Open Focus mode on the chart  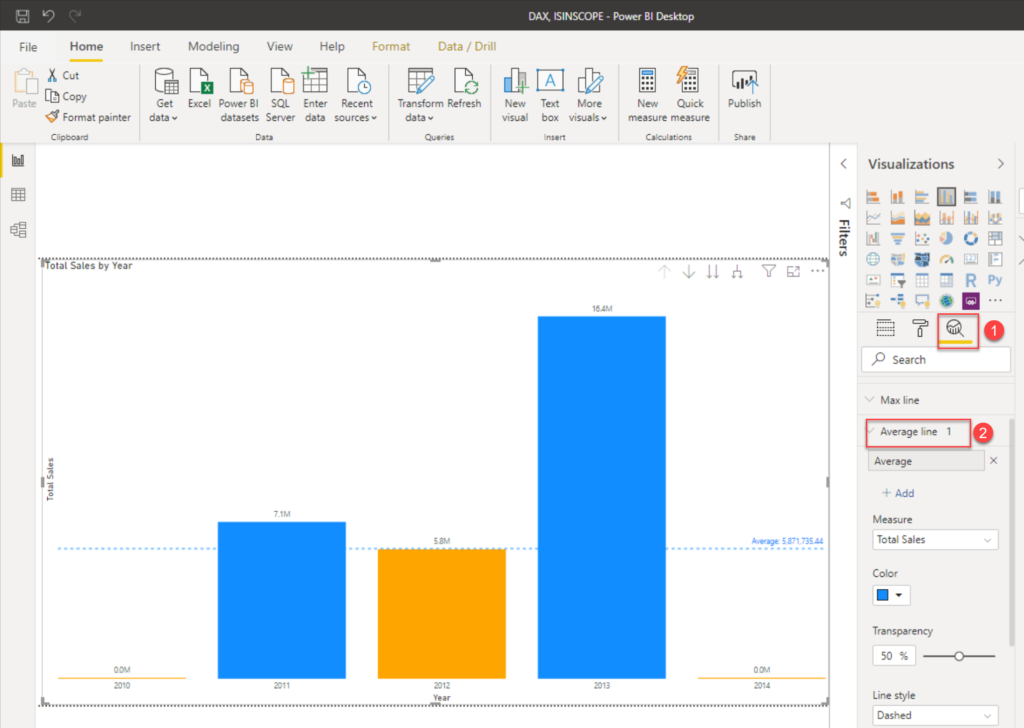793,271
